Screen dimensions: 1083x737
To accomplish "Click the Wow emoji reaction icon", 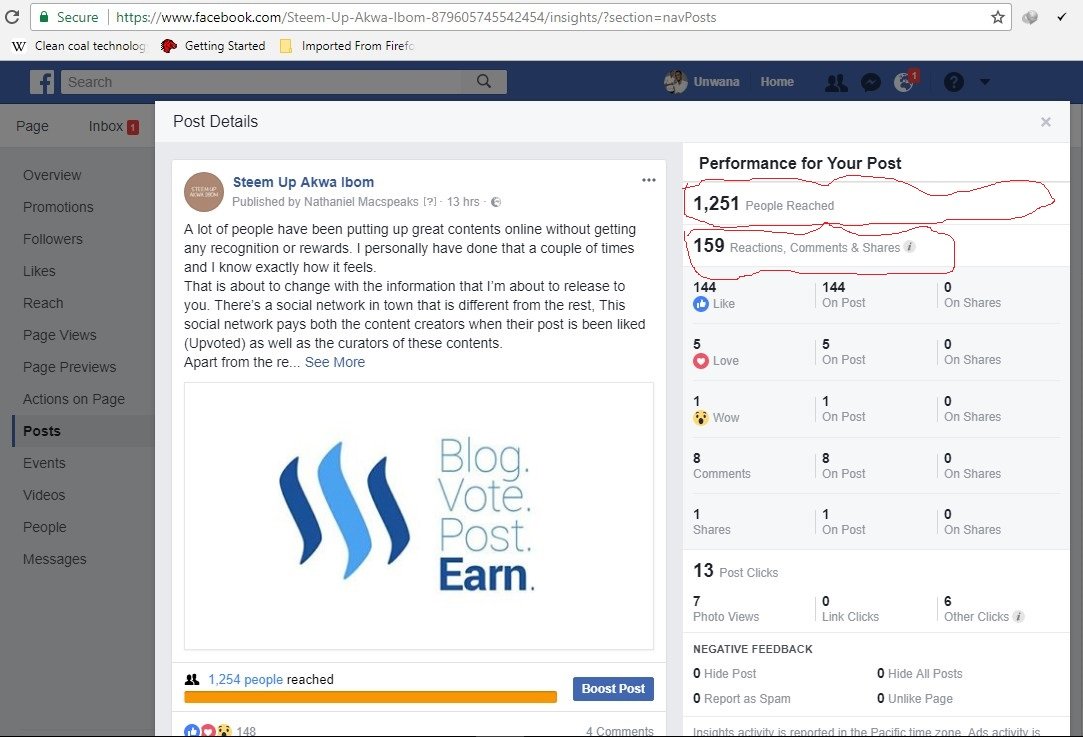I will click(701, 418).
